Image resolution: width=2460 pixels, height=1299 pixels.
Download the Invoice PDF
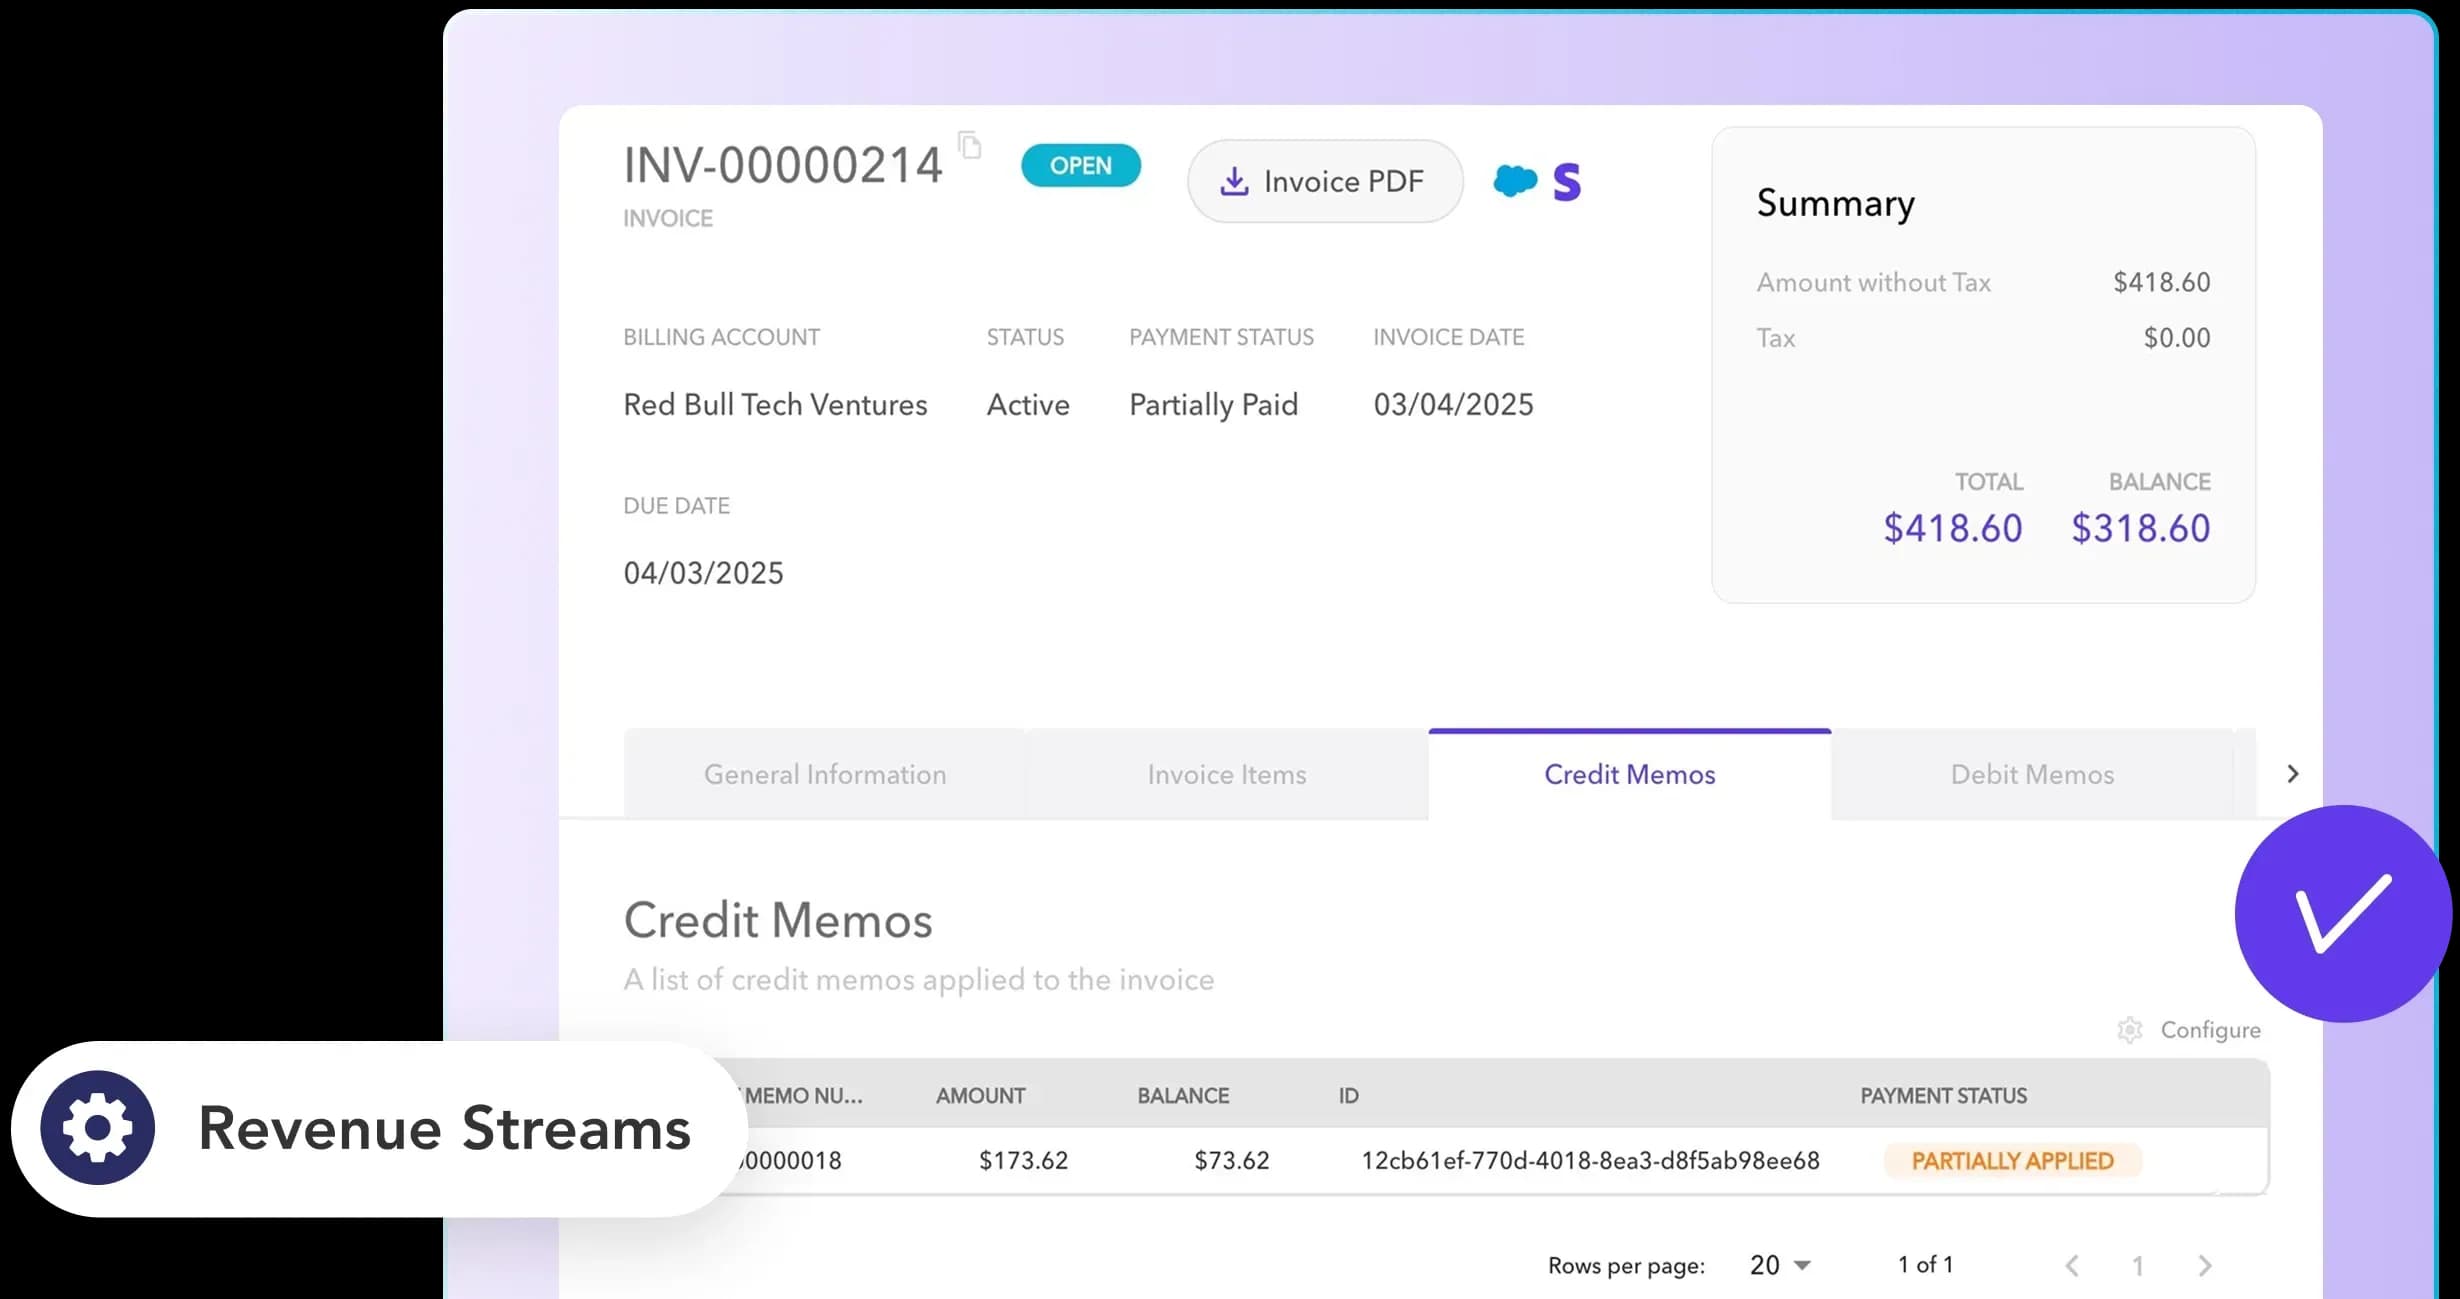coord(1324,181)
